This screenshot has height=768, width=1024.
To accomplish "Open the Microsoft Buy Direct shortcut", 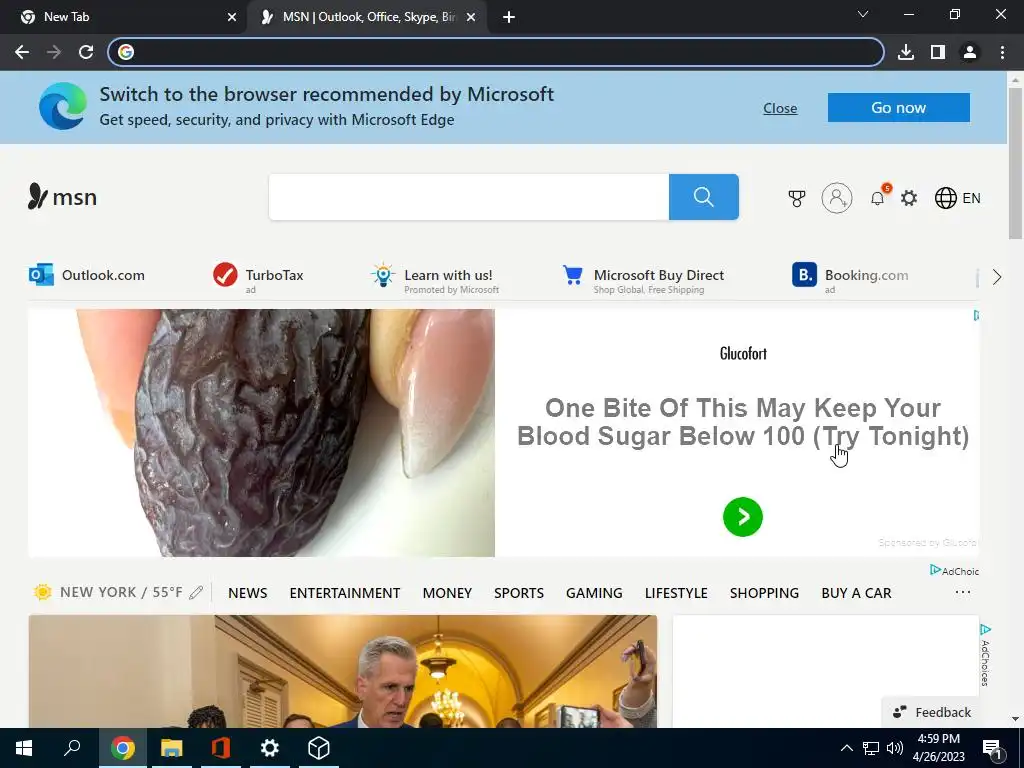I will pos(643,278).
